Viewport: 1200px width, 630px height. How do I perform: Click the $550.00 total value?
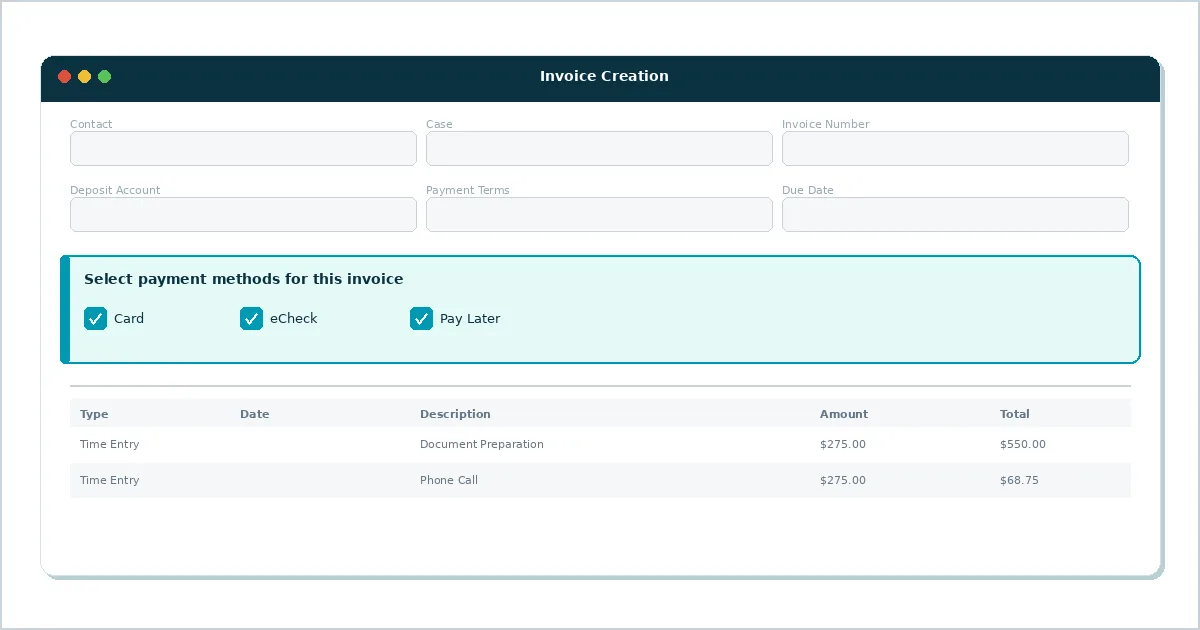[x=1023, y=445]
